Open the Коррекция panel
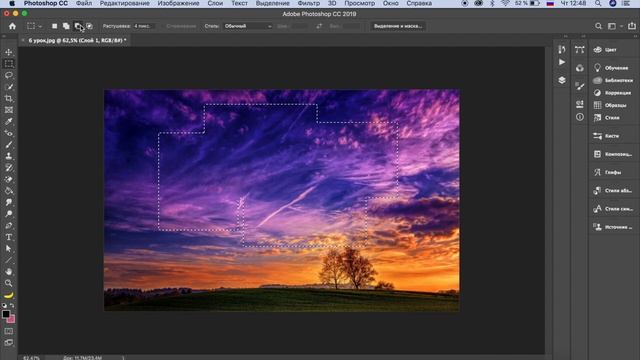Screen dimensions: 640x360 [x=613, y=93]
